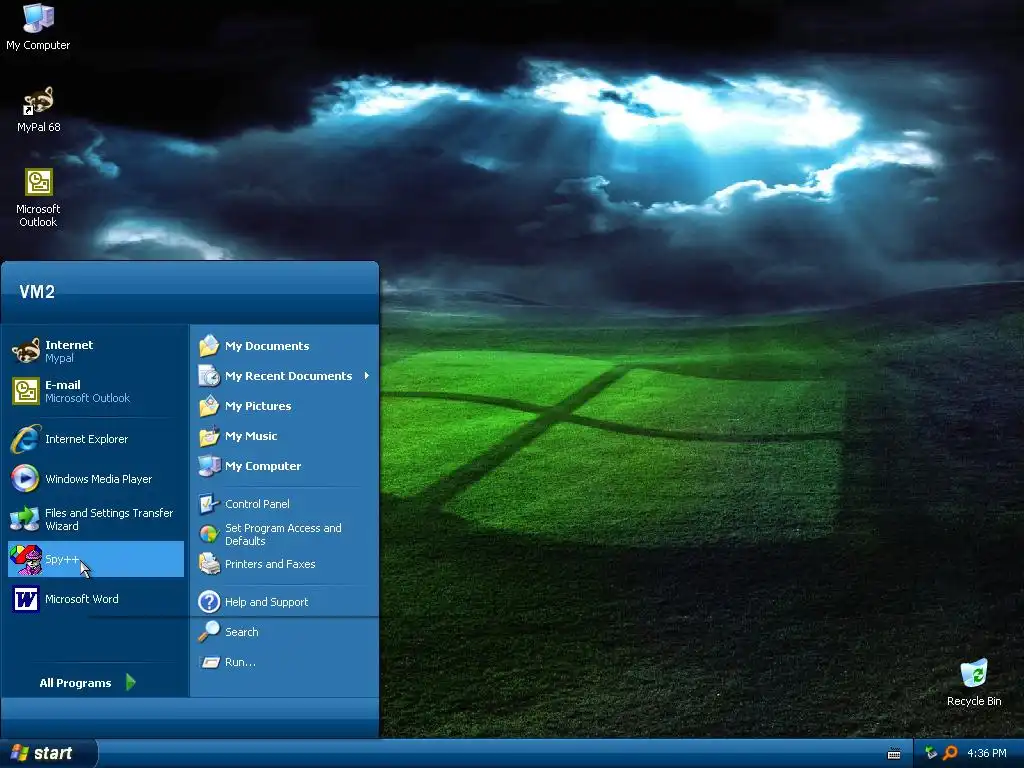
Task: Open Microsoft Word from Start menu
Action: point(96,599)
